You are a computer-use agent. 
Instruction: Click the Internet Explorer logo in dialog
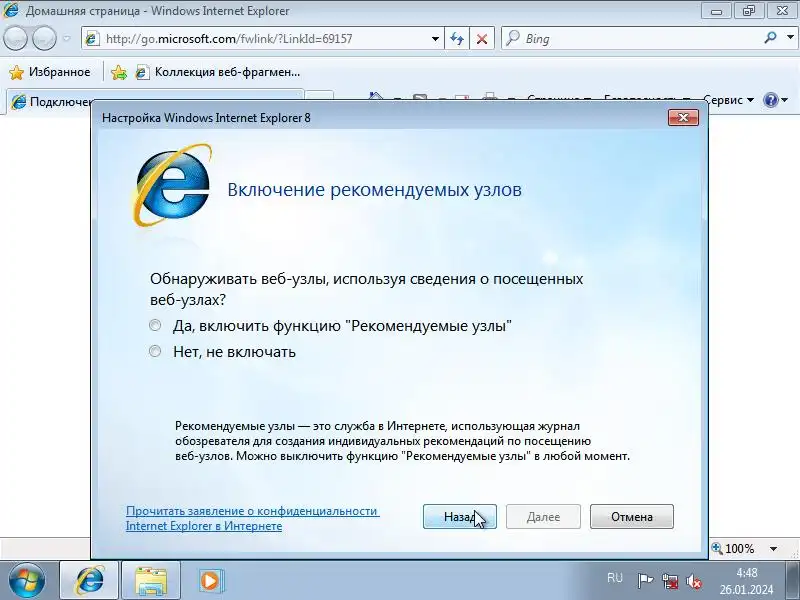click(x=172, y=185)
